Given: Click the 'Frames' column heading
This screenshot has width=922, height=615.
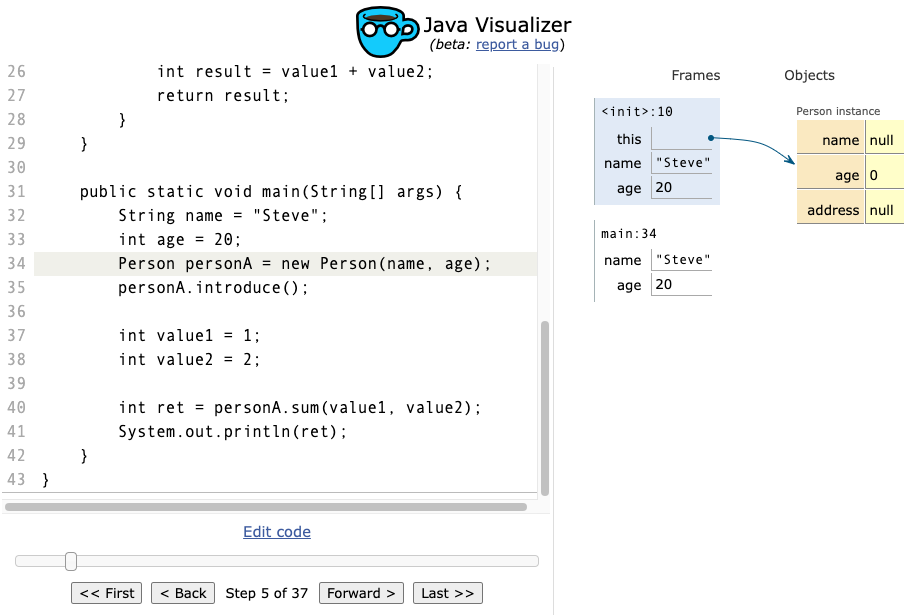Looking at the screenshot, I should point(696,75).
